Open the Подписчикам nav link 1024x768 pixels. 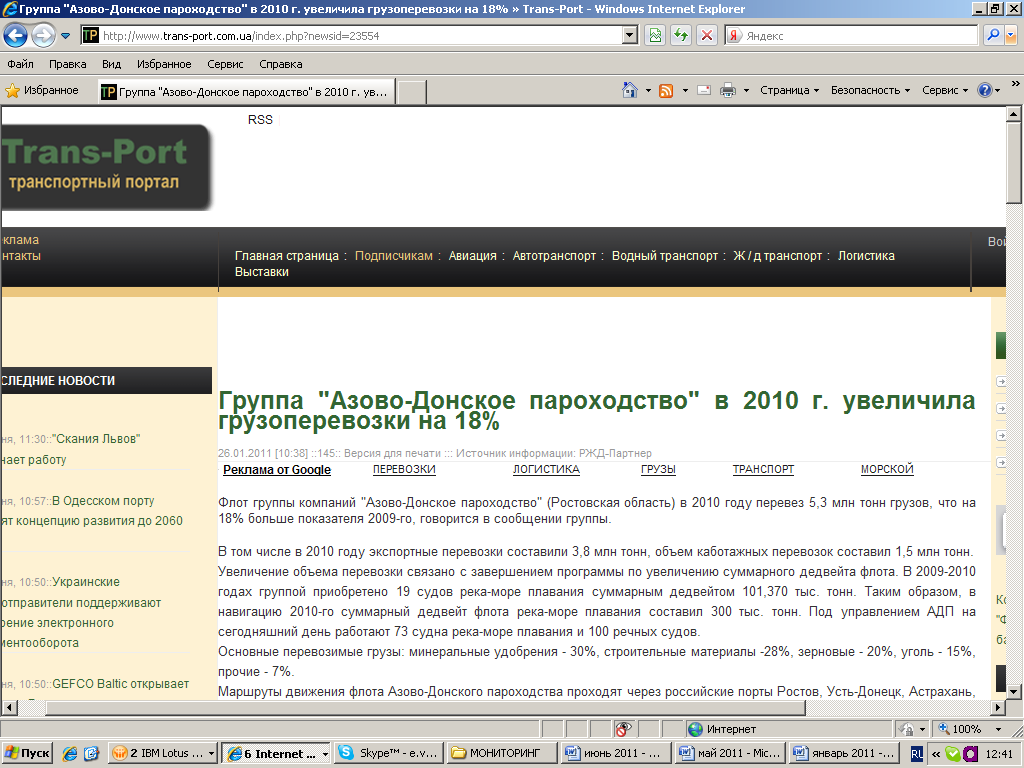point(394,256)
